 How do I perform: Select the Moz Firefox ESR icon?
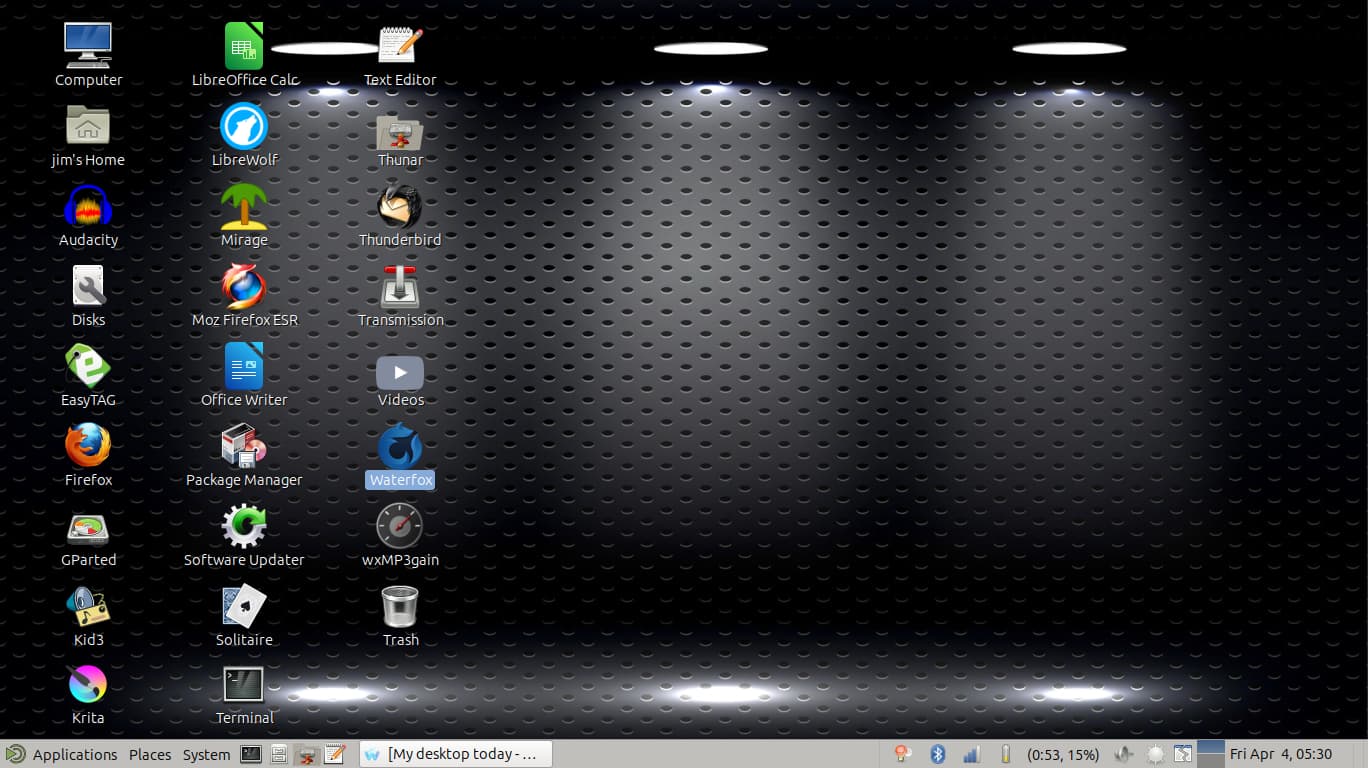[x=244, y=286]
